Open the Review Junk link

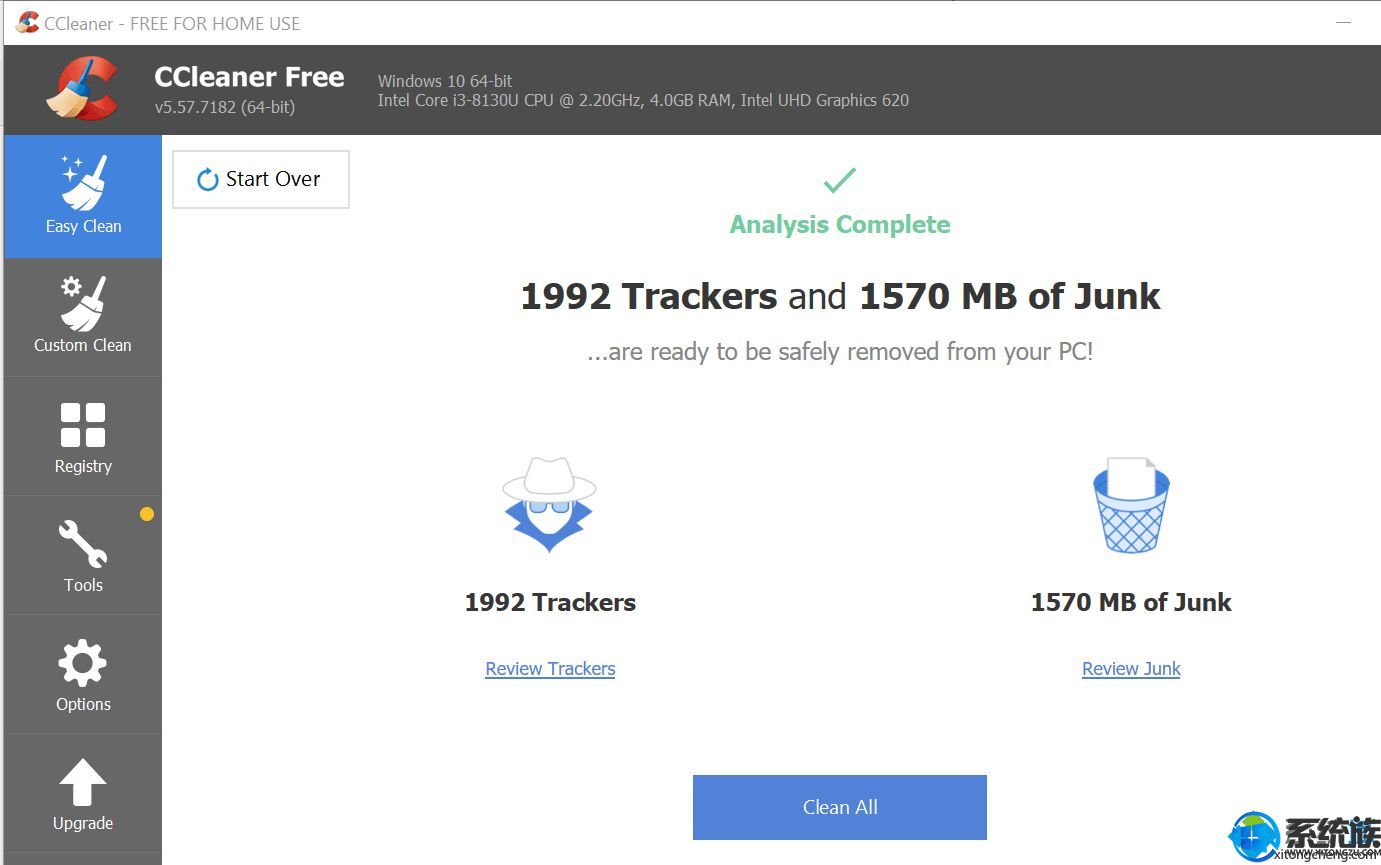coord(1131,669)
